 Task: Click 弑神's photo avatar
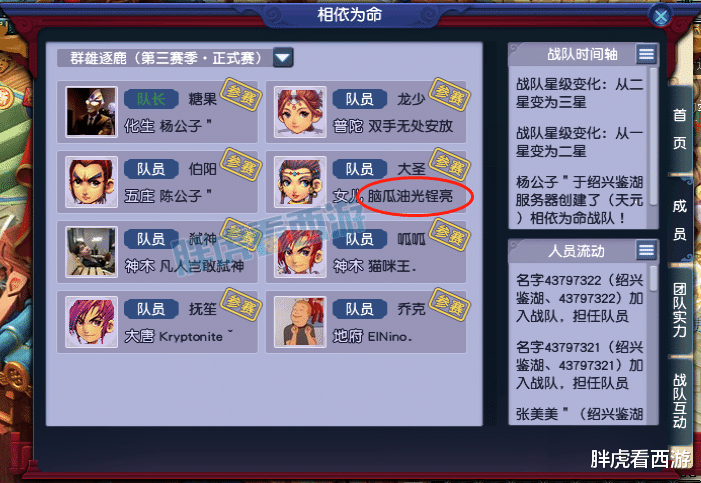click(x=91, y=252)
